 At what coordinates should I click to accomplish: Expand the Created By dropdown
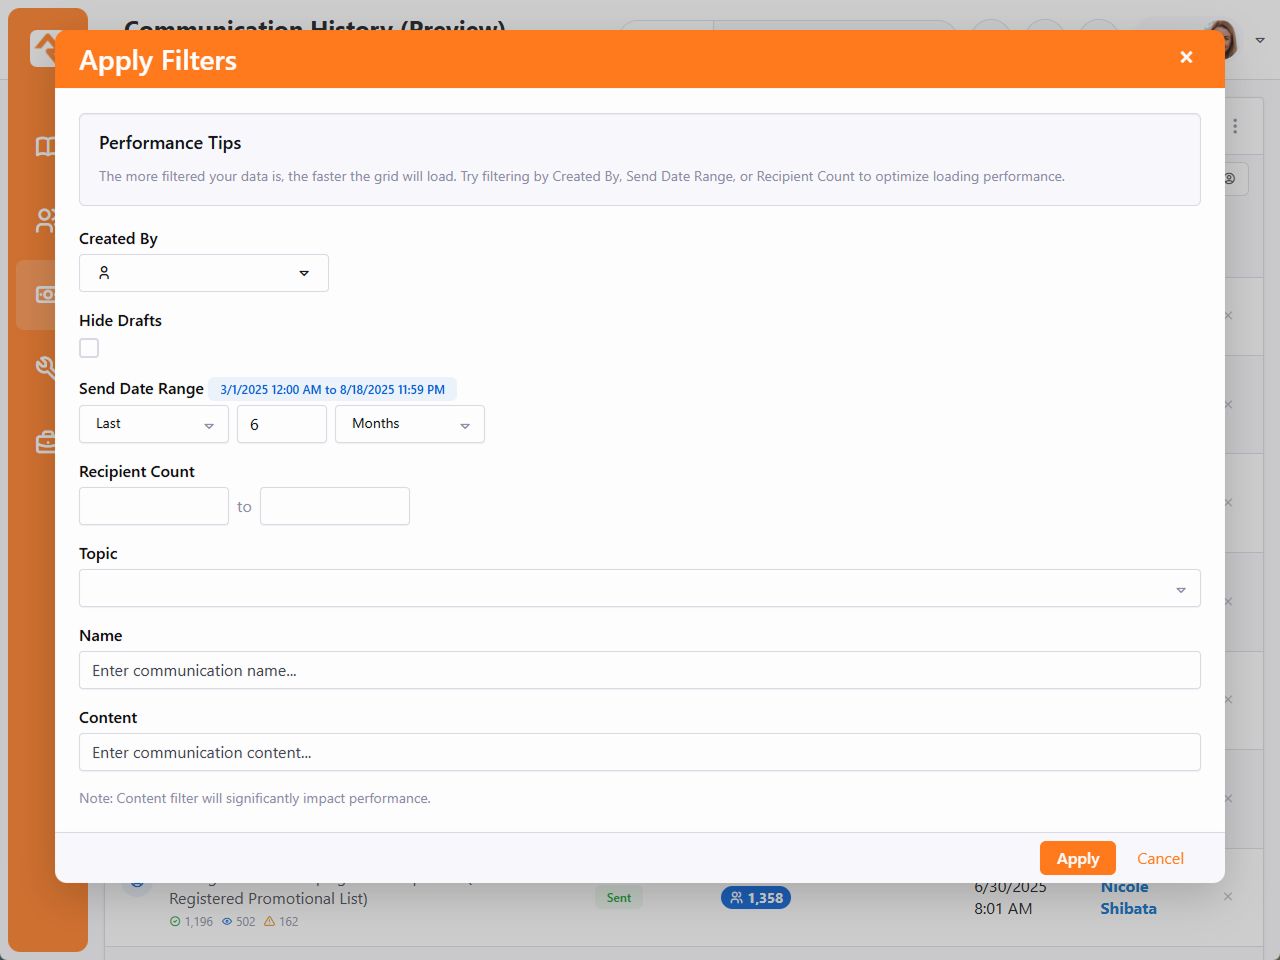[304, 273]
